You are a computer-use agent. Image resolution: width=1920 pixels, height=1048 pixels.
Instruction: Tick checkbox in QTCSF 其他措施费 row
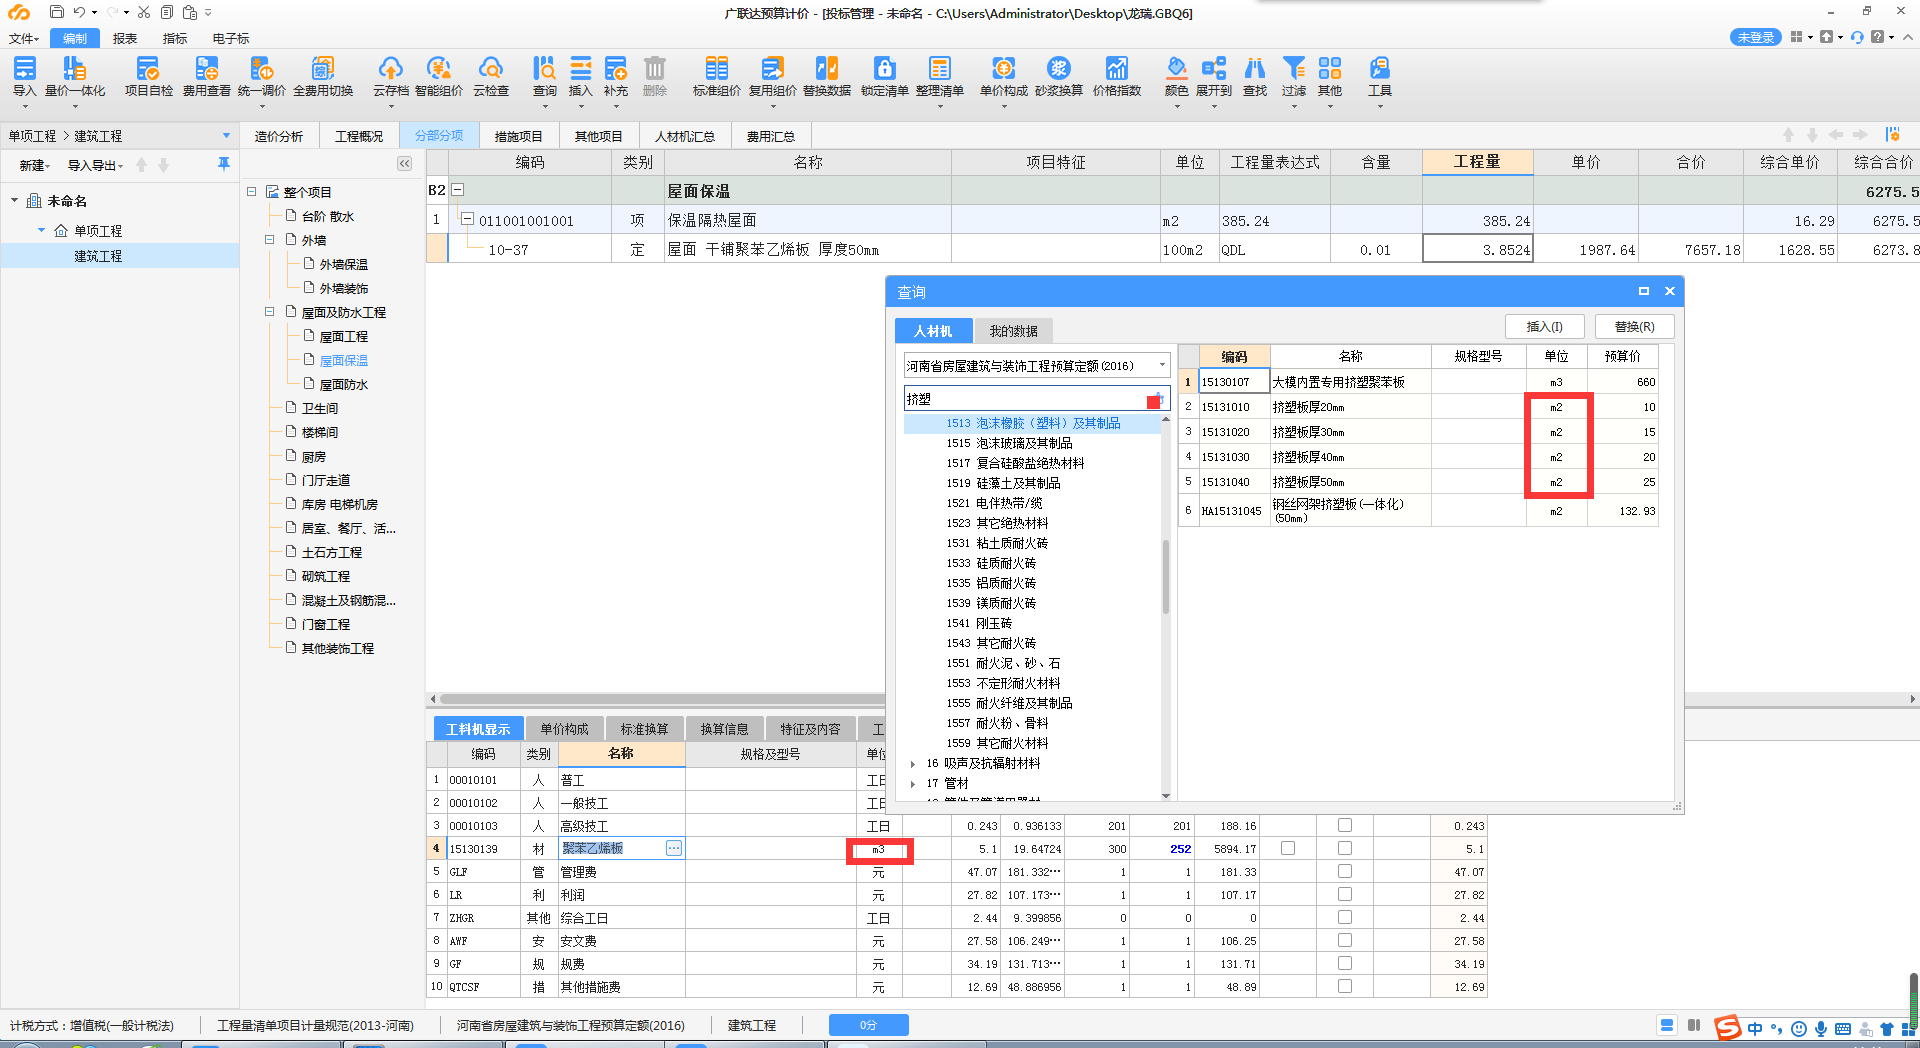1344,986
